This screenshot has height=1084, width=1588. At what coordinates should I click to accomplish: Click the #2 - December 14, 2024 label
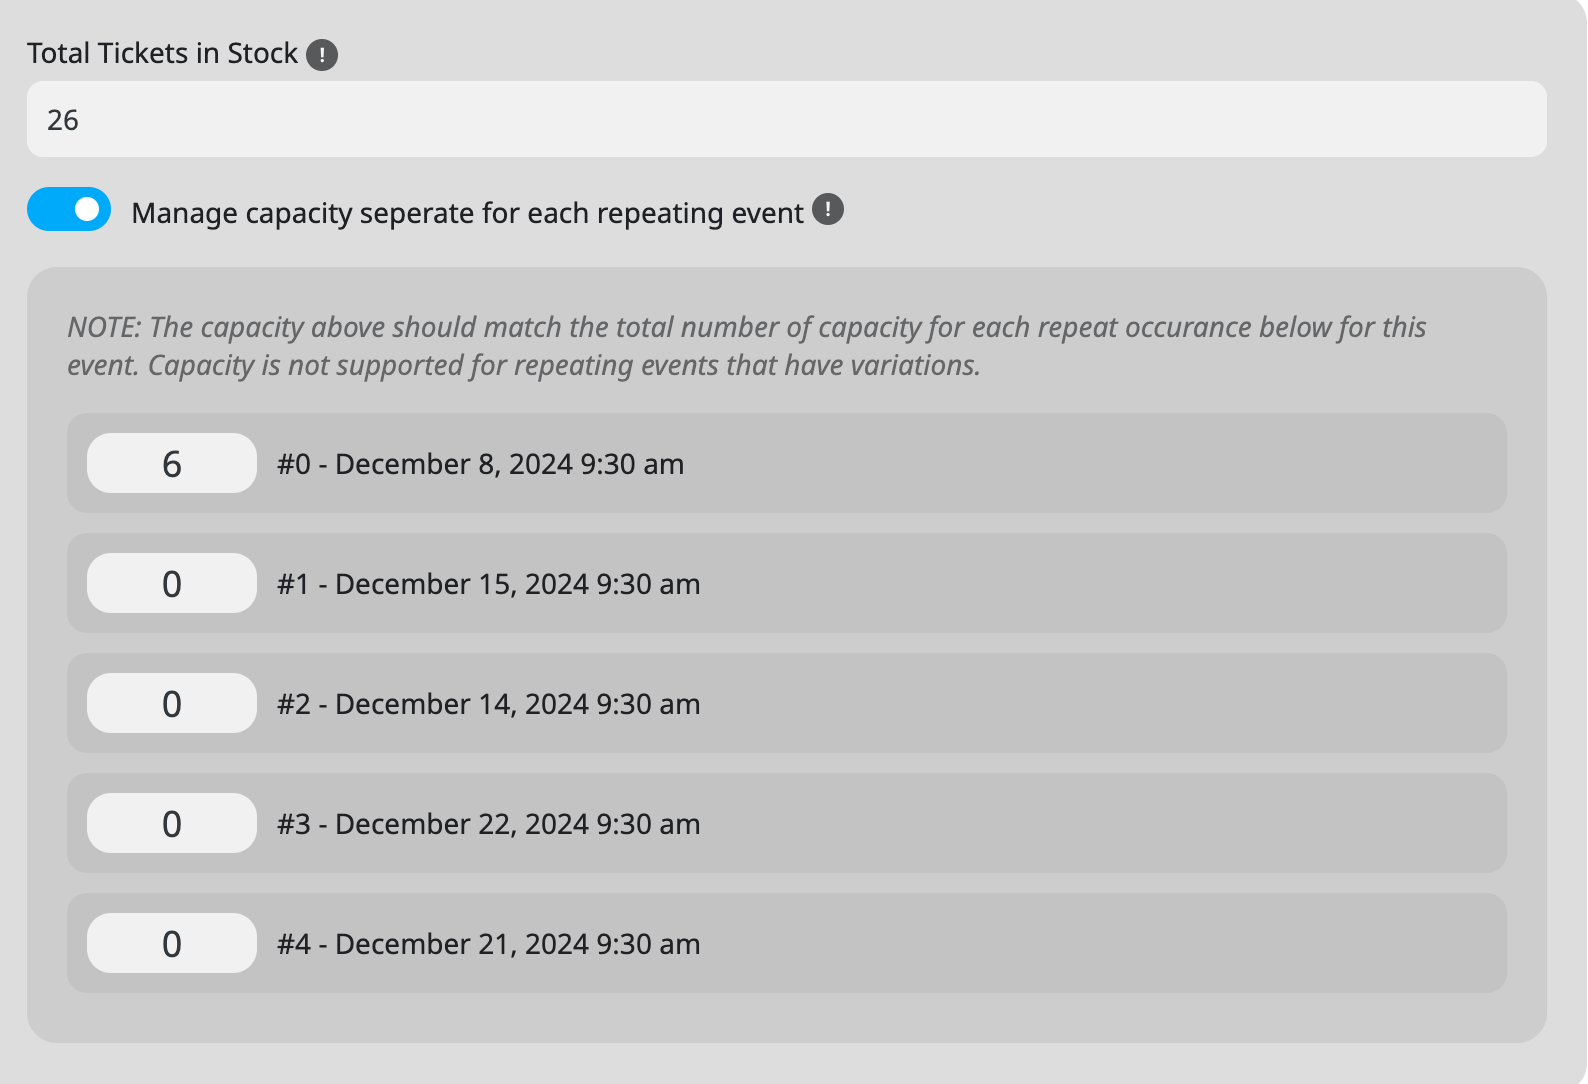pyautogui.click(x=489, y=704)
